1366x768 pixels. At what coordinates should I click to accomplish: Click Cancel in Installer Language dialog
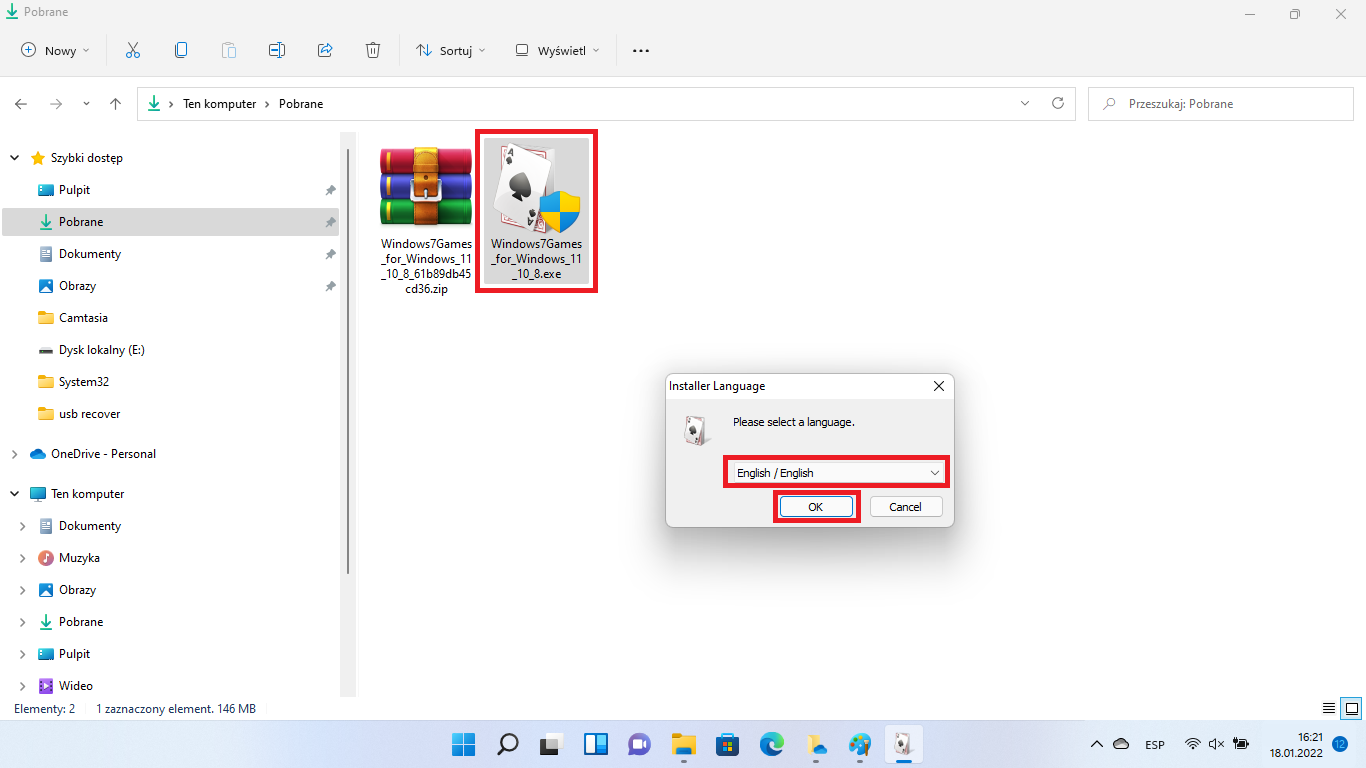tap(905, 507)
